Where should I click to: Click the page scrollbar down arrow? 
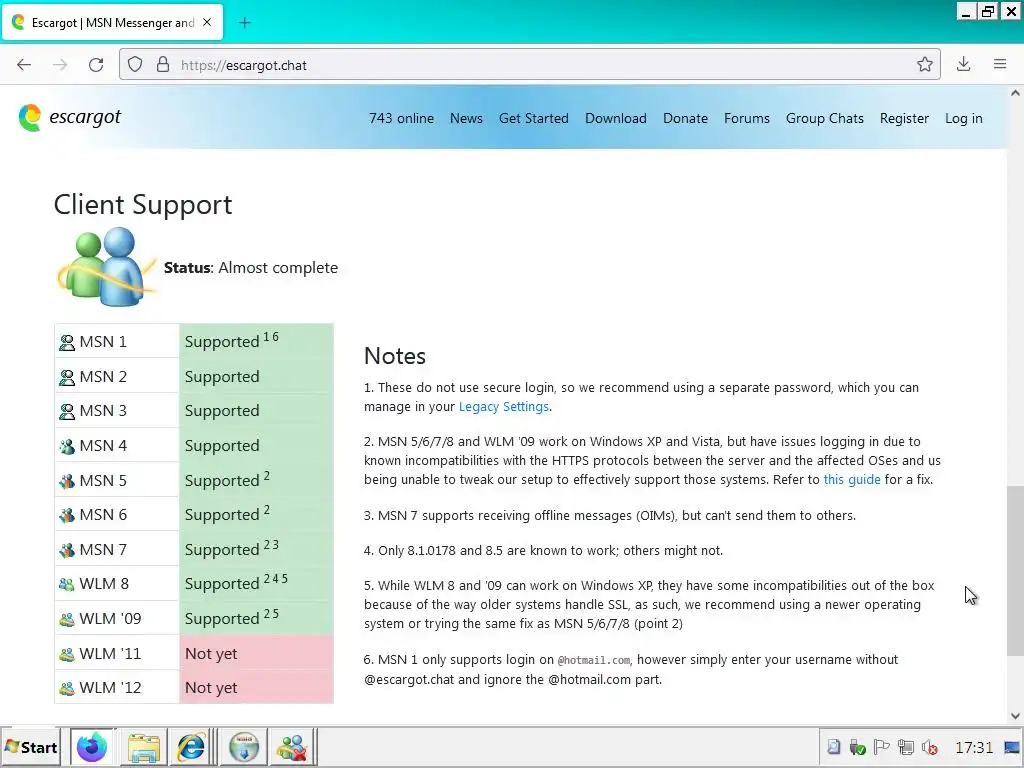tap(1015, 716)
